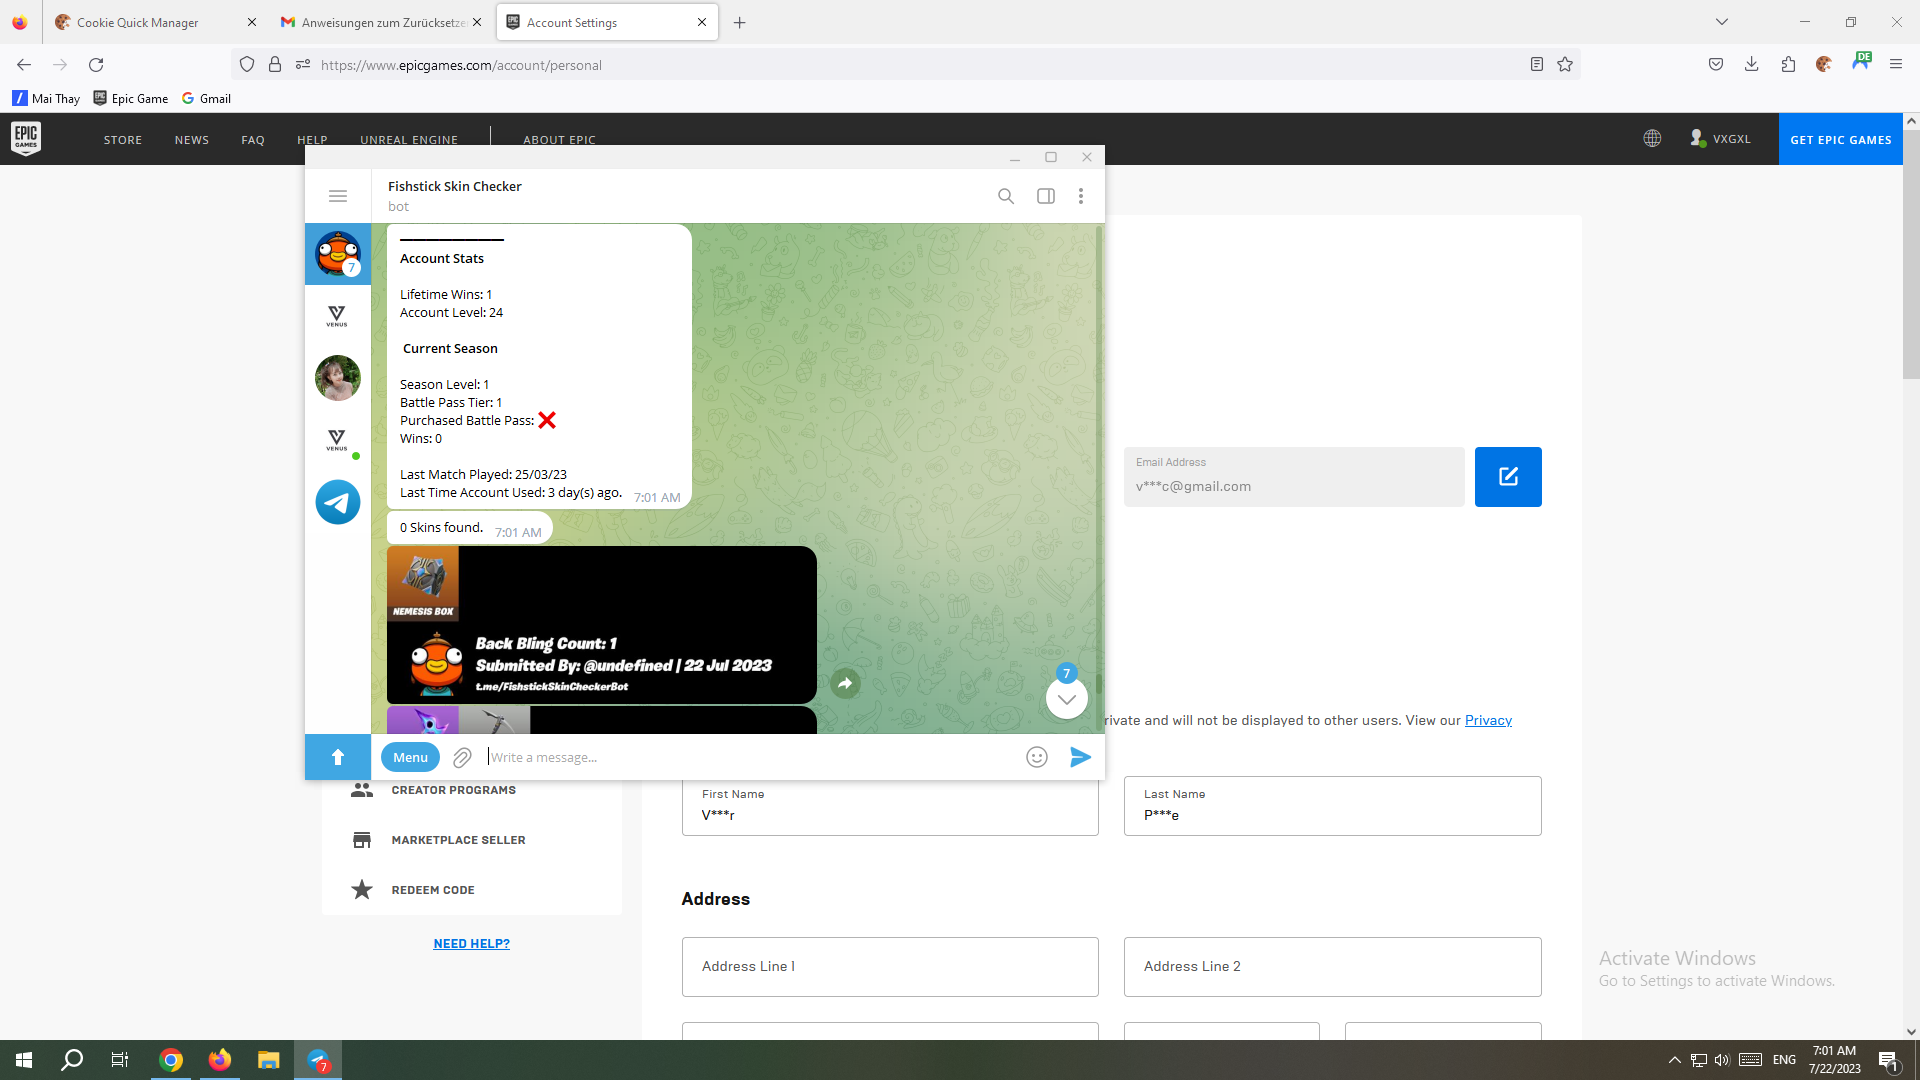Image resolution: width=1920 pixels, height=1080 pixels.
Task: Click Epic Games logo in site header
Action: click(x=26, y=139)
